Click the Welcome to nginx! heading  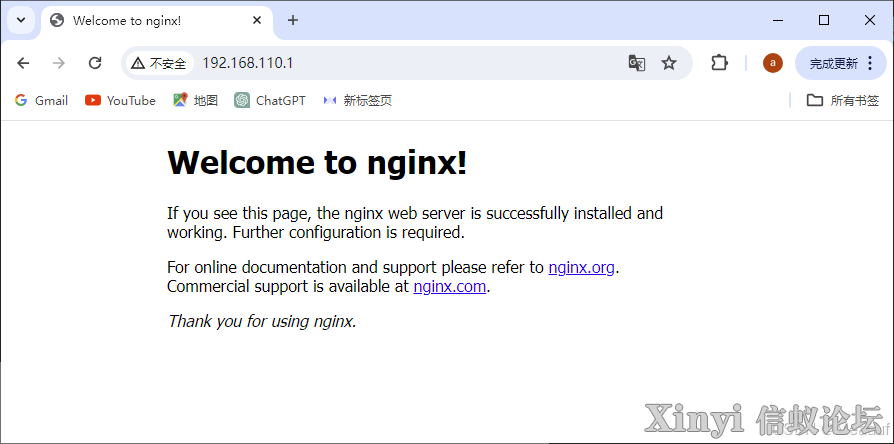click(317, 162)
